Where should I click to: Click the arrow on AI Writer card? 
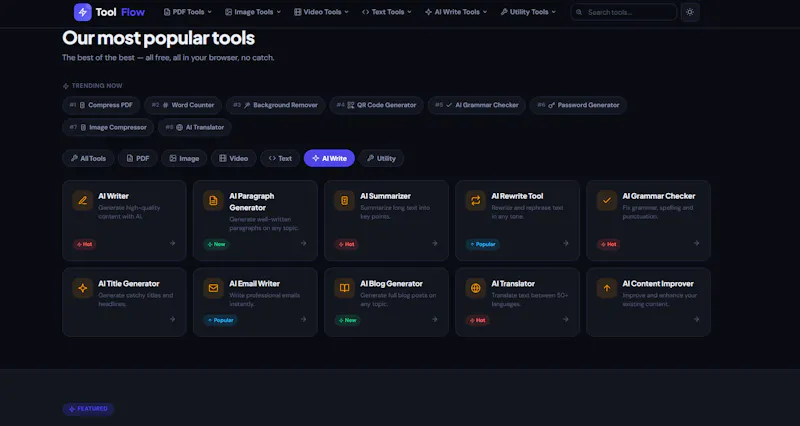[x=172, y=243]
